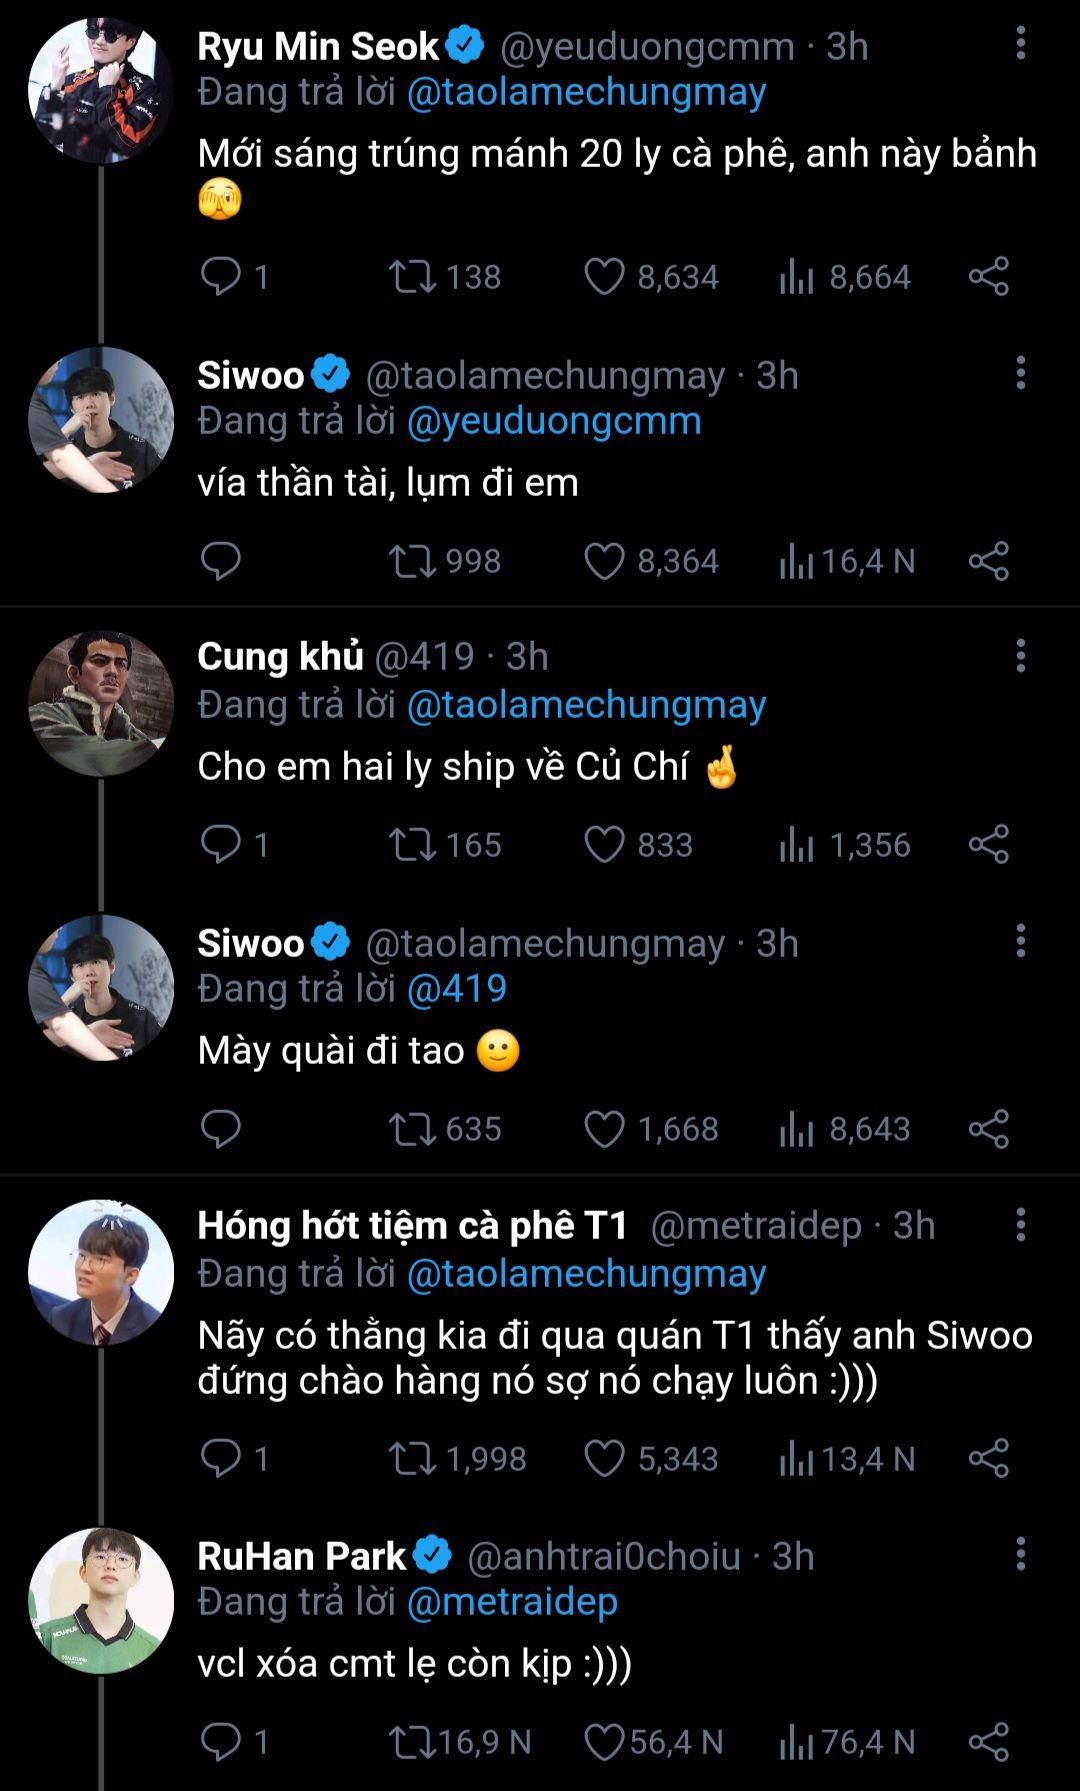
Task: Like RuHan Park's reply tweet
Action: [x=604, y=1742]
